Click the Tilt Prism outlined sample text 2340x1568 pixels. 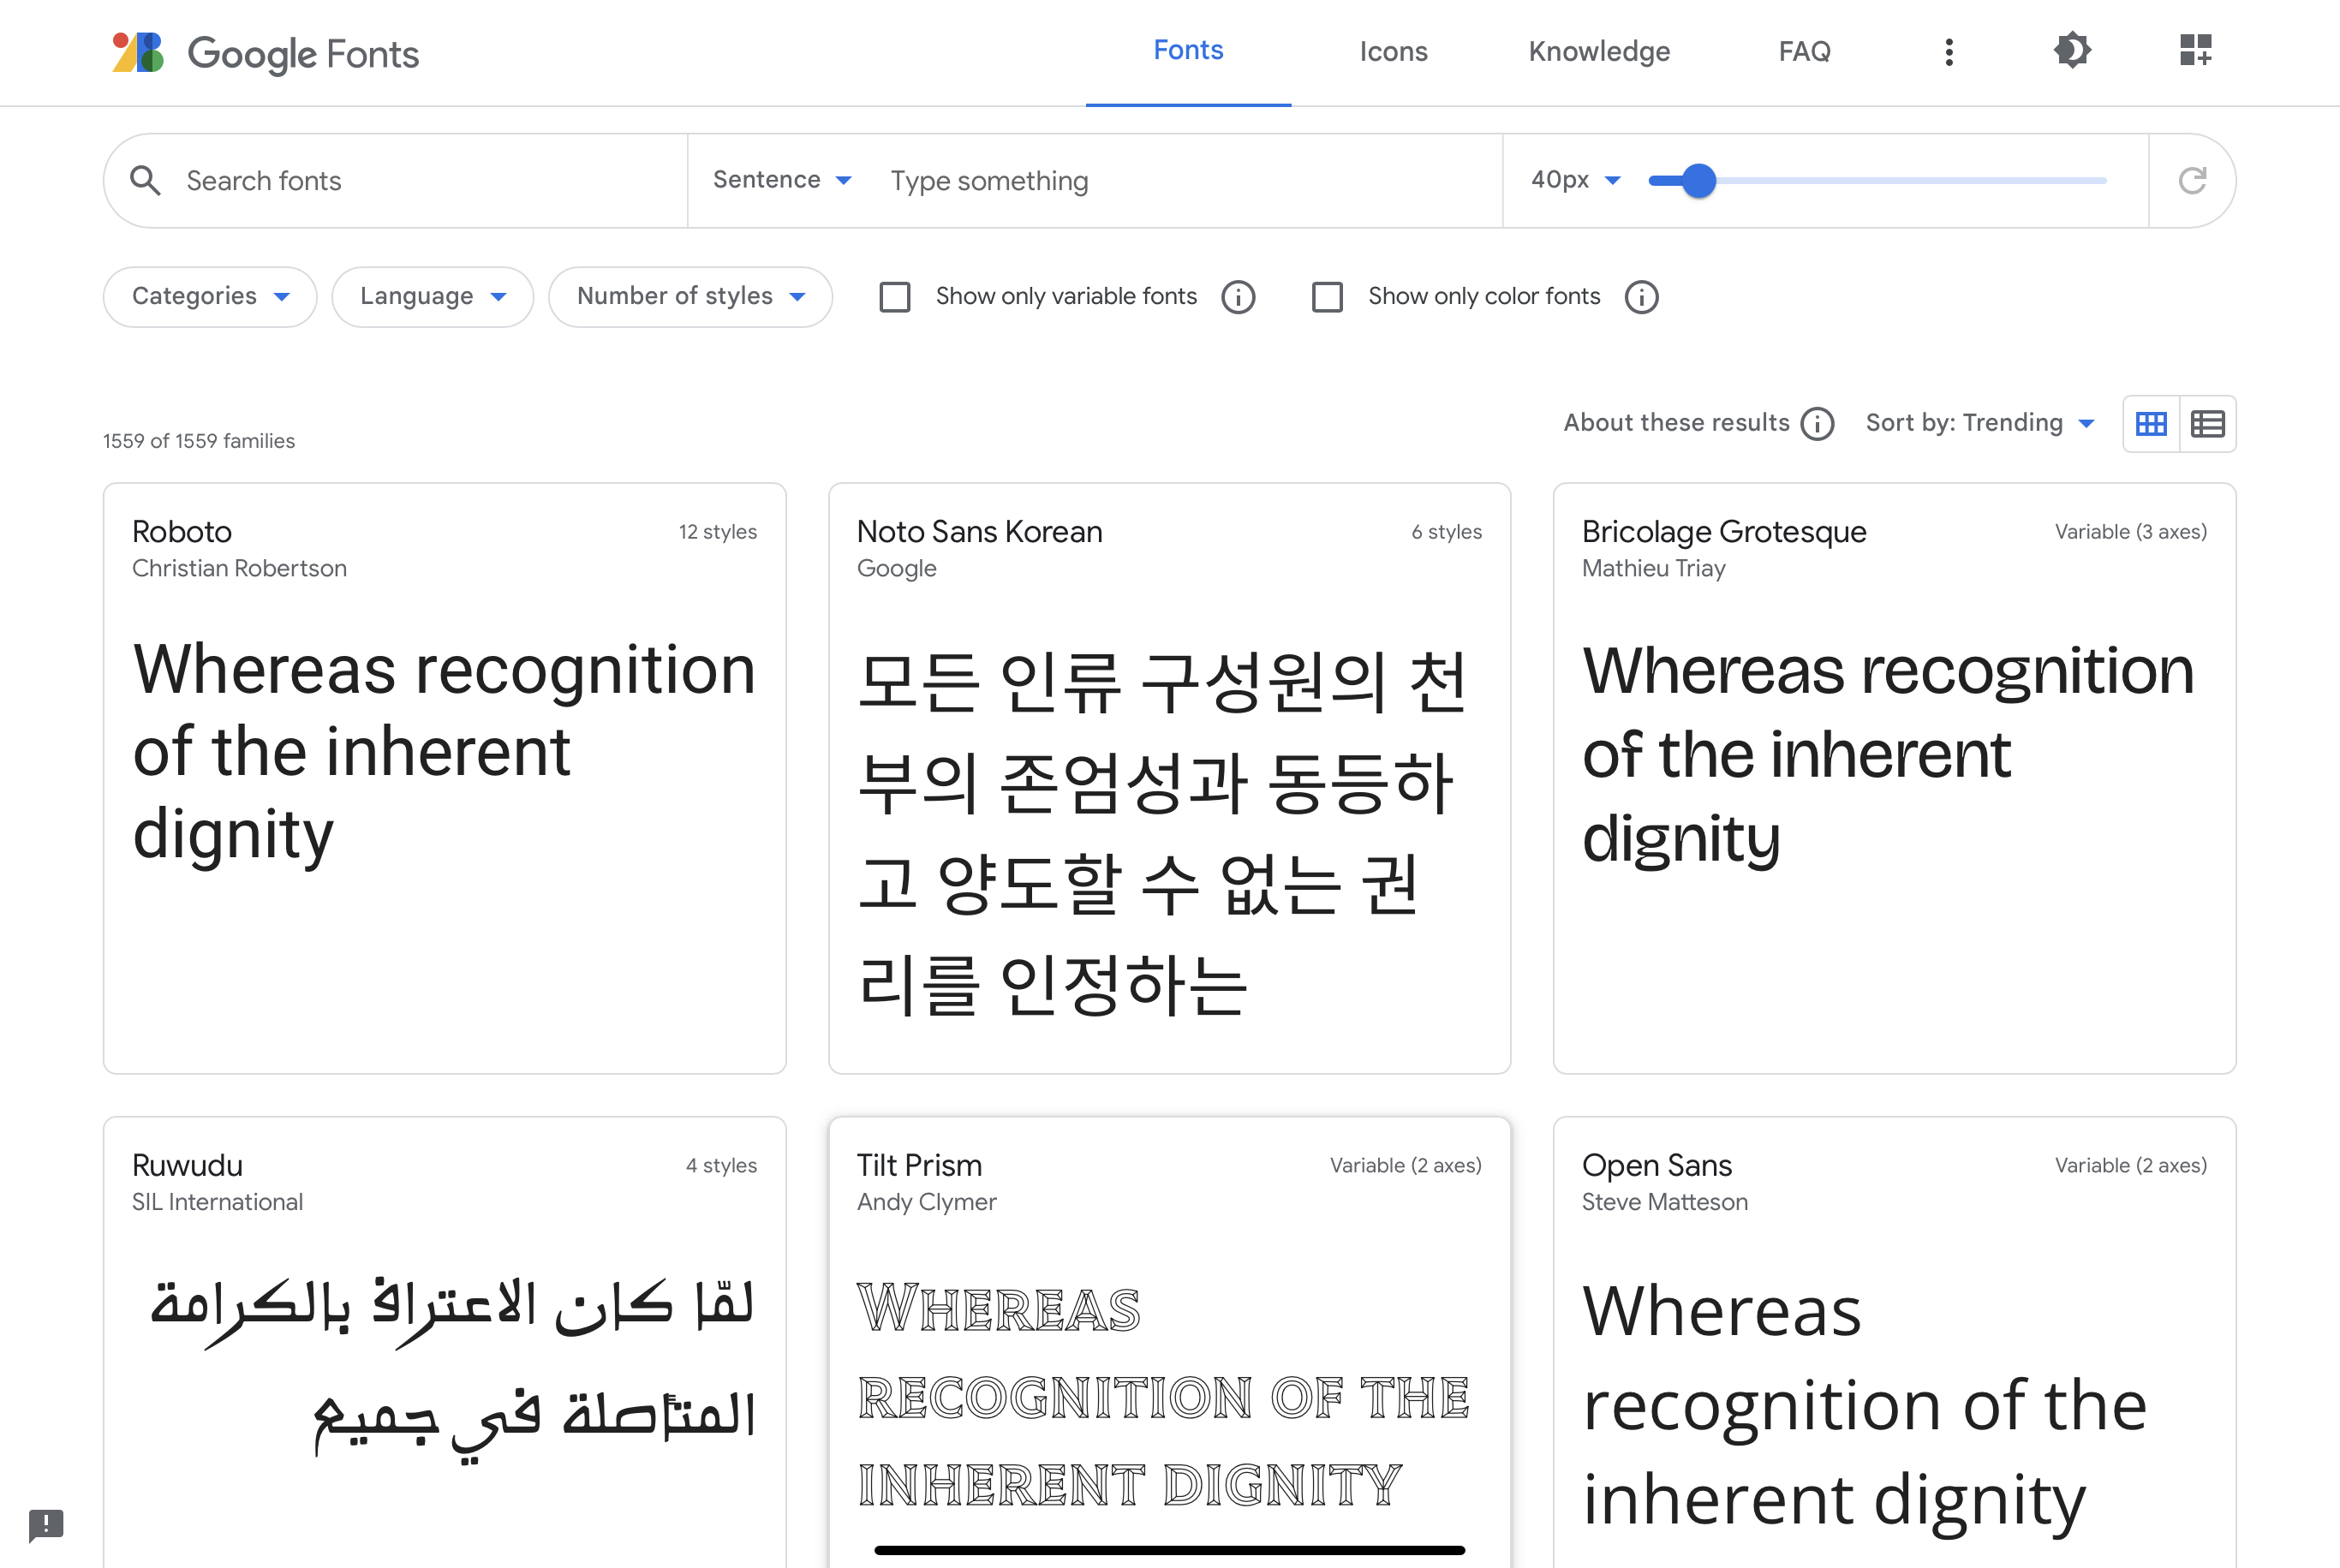click(x=1163, y=1396)
